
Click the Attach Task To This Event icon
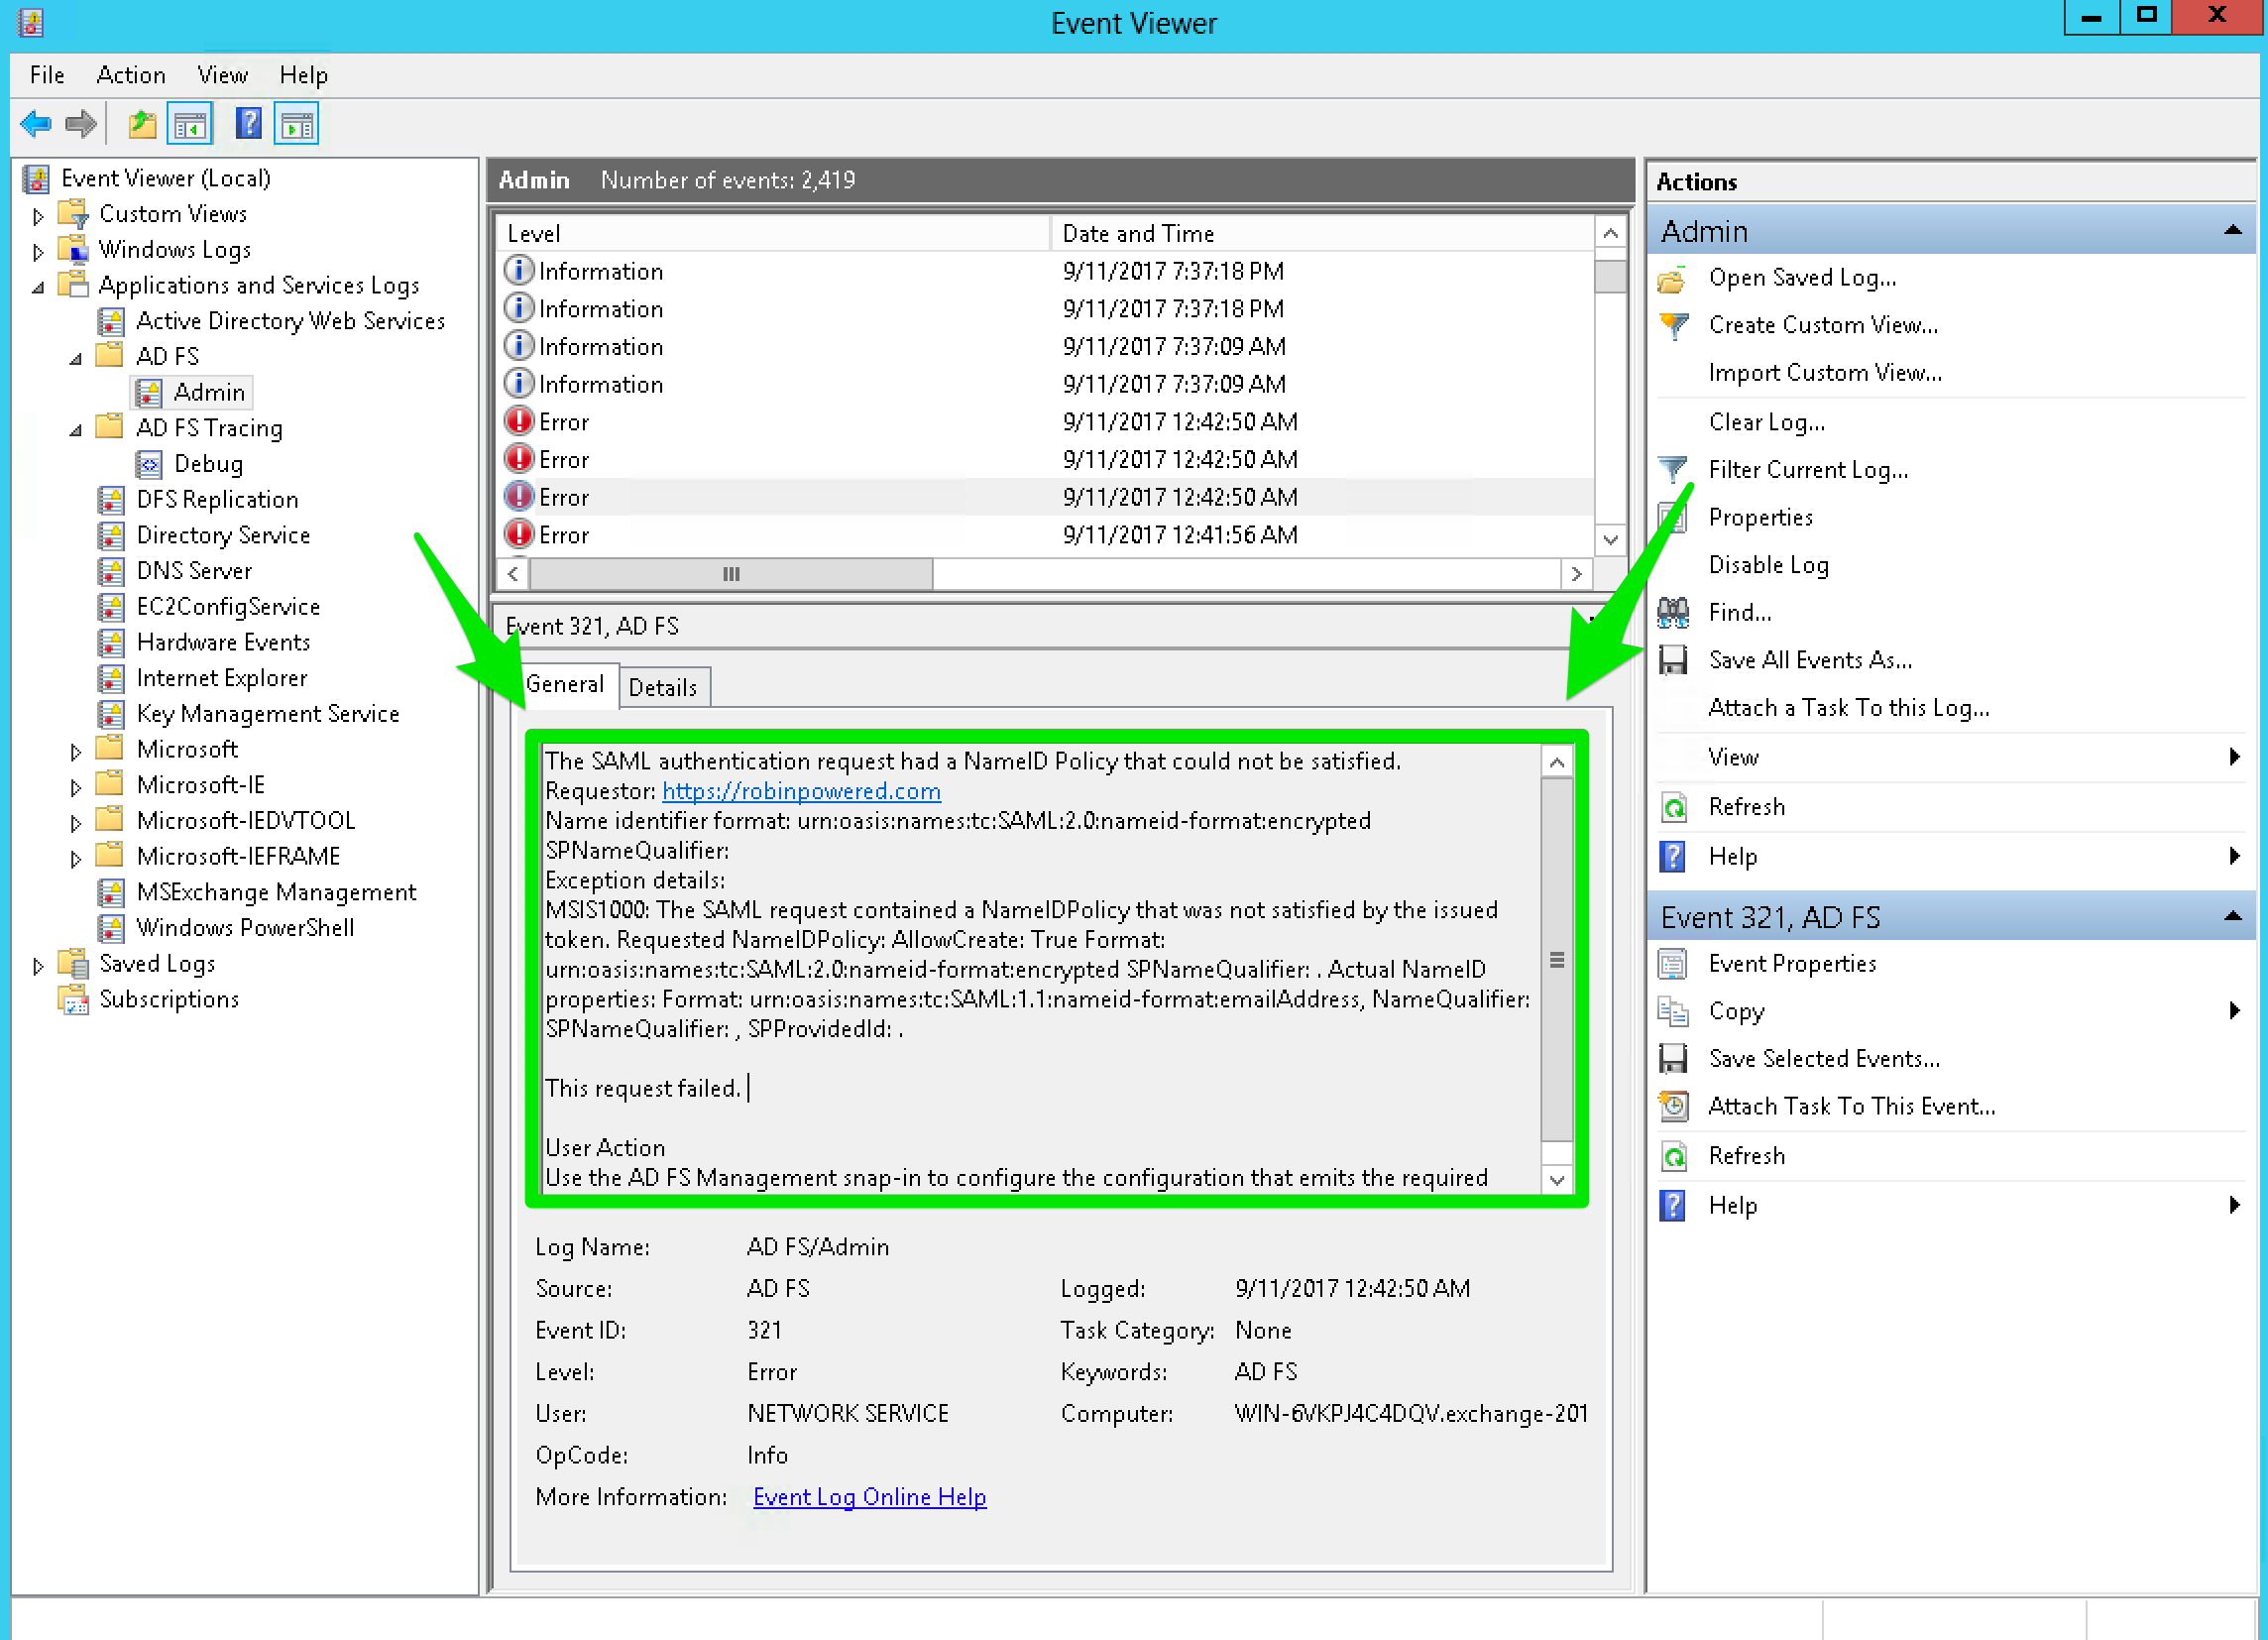pos(1676,1107)
